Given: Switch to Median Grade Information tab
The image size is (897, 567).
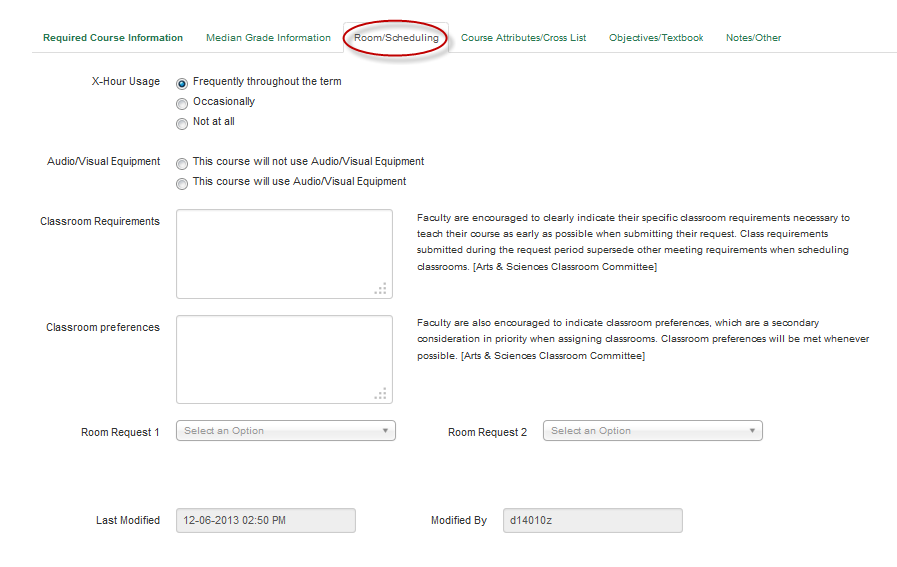Looking at the screenshot, I should [x=268, y=38].
